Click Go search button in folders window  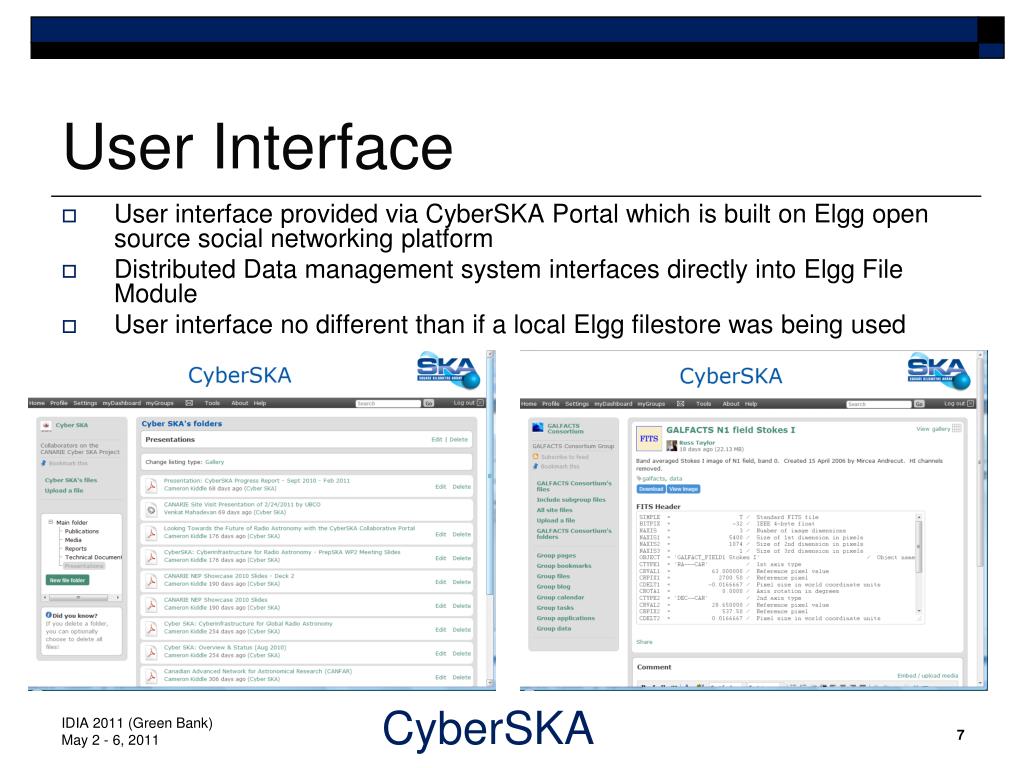pyautogui.click(x=429, y=403)
